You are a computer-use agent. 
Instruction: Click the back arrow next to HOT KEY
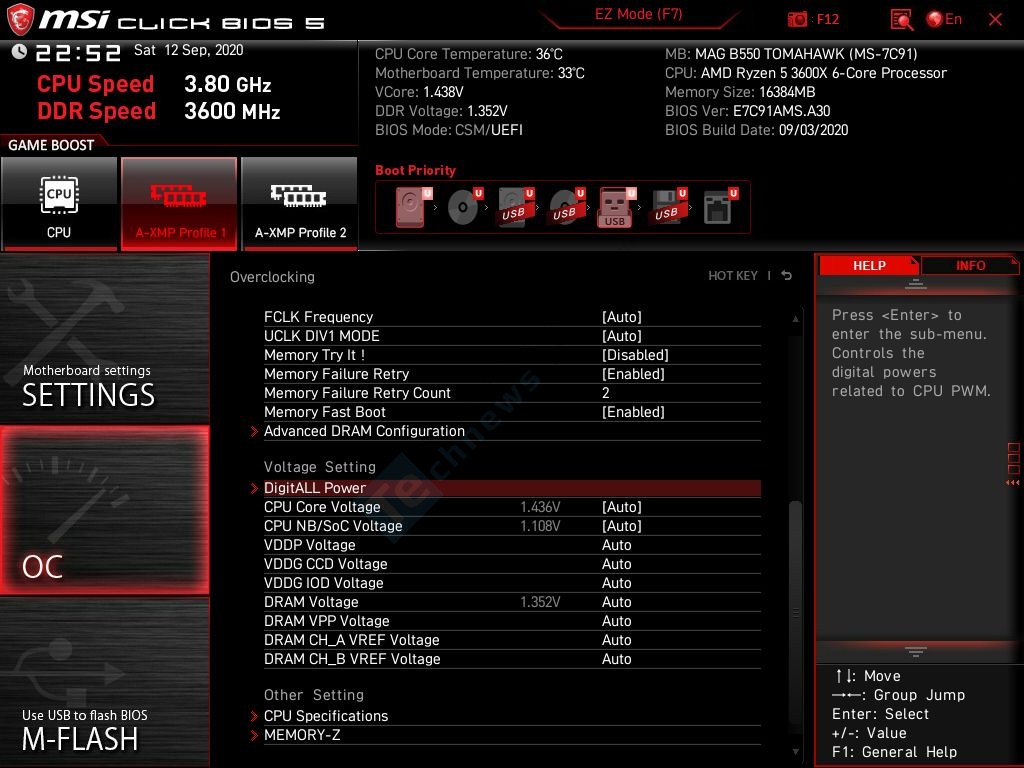[x=786, y=276]
